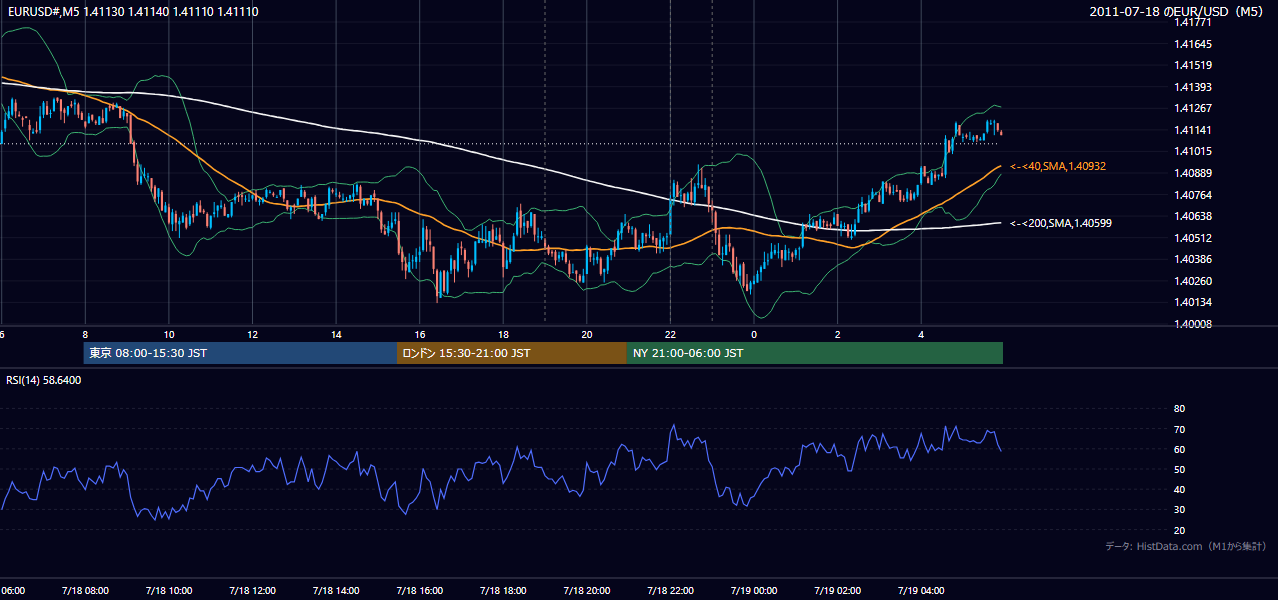Click RSI scale value 30

pyautogui.click(x=1179, y=510)
